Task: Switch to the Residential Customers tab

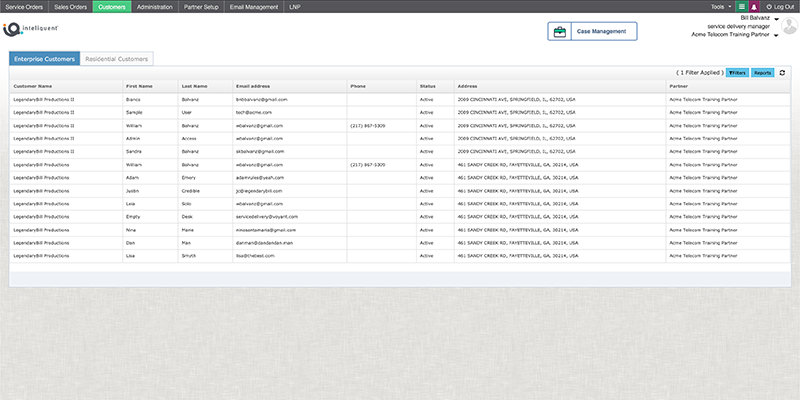Action: pos(117,59)
